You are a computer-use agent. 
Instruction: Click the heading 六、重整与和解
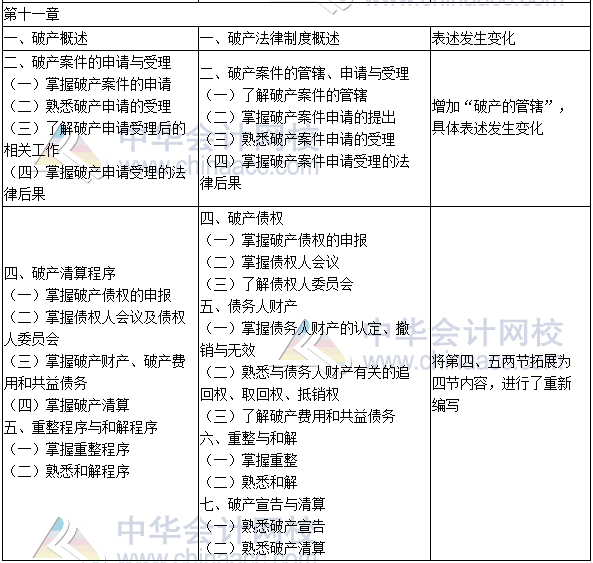(x=249, y=438)
